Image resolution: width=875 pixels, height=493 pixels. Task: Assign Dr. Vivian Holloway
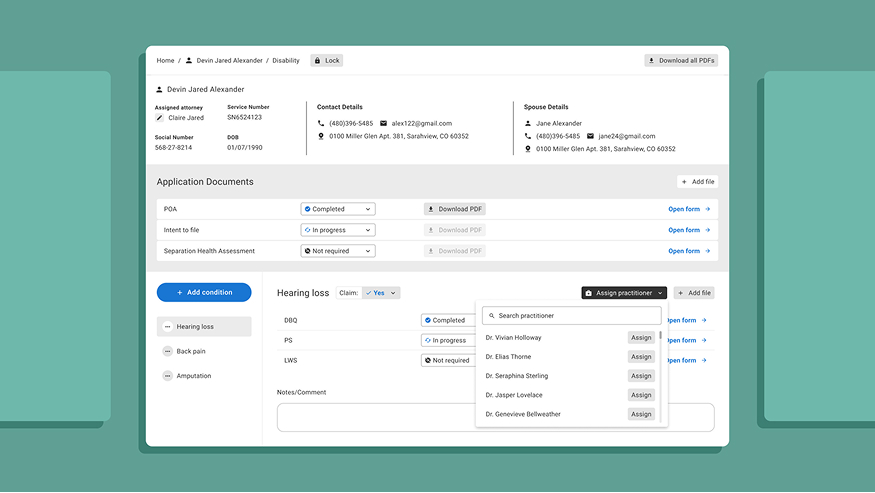[x=641, y=338]
